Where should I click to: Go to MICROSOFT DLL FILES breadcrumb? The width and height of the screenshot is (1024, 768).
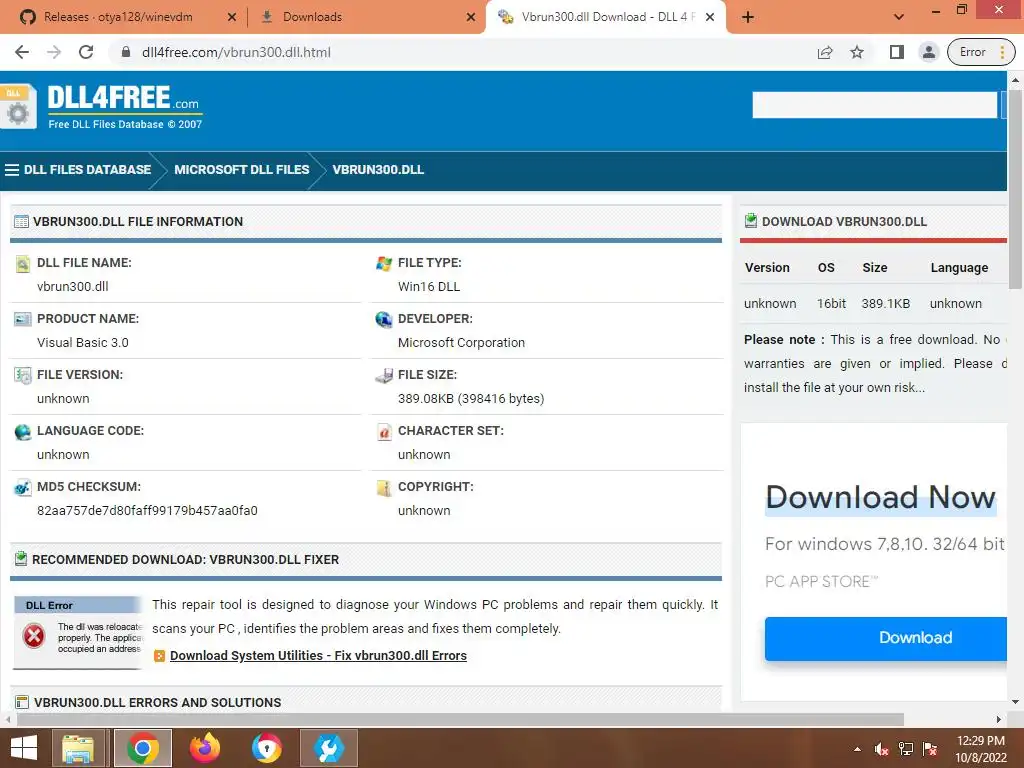[242, 170]
